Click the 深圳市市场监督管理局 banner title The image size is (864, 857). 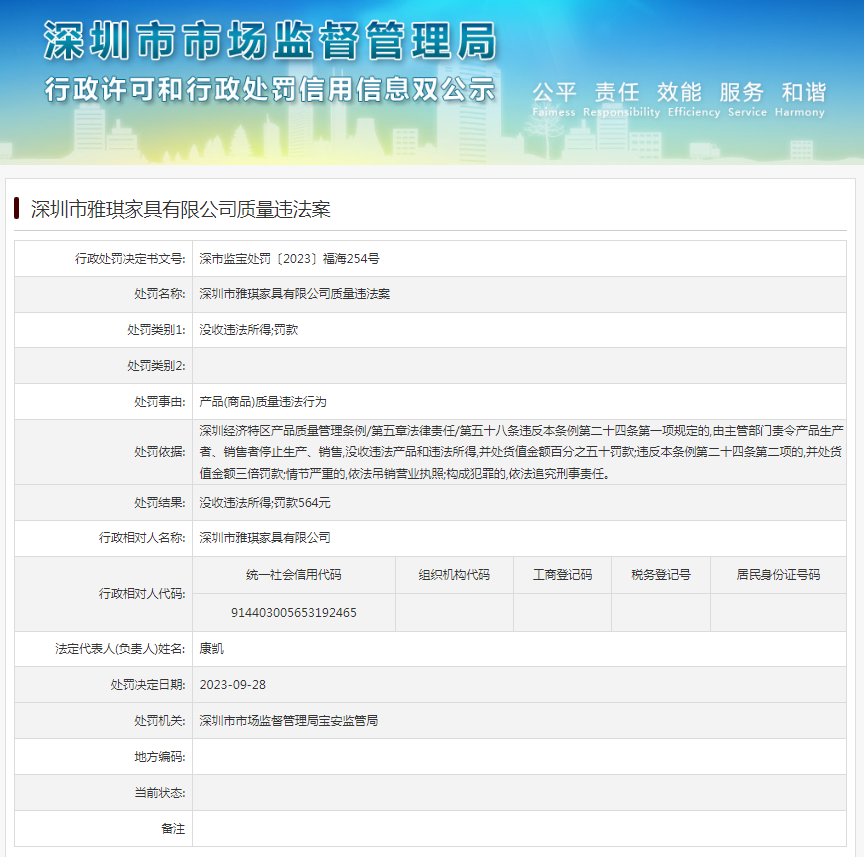point(270,42)
